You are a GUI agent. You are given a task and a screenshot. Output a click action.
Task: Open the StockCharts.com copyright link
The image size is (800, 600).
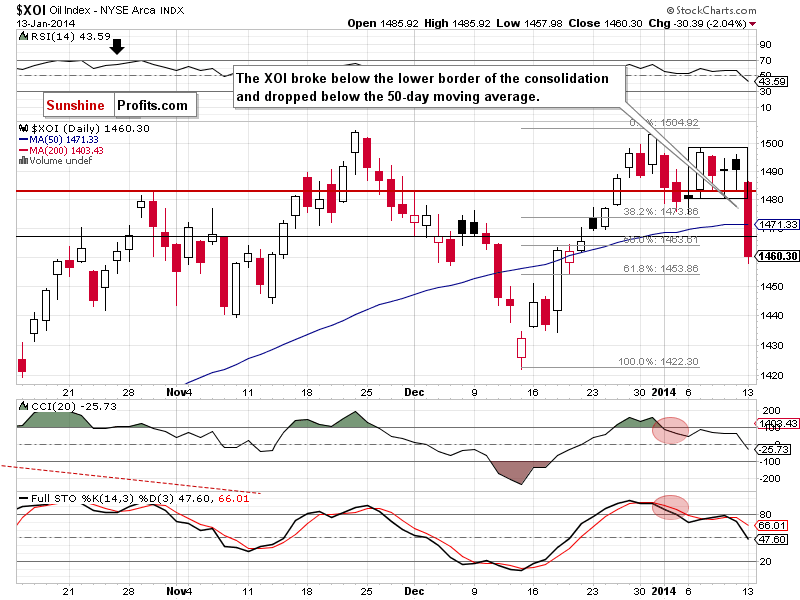tap(711, 10)
